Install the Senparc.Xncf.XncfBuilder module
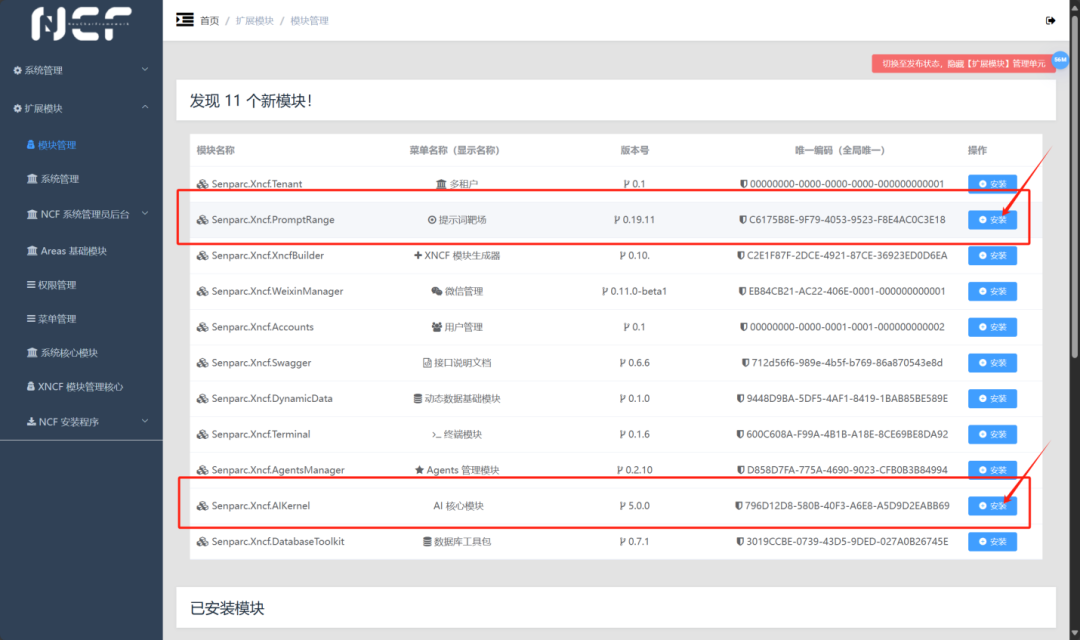Image resolution: width=1080 pixels, height=640 pixels. pyautogui.click(x=993, y=256)
